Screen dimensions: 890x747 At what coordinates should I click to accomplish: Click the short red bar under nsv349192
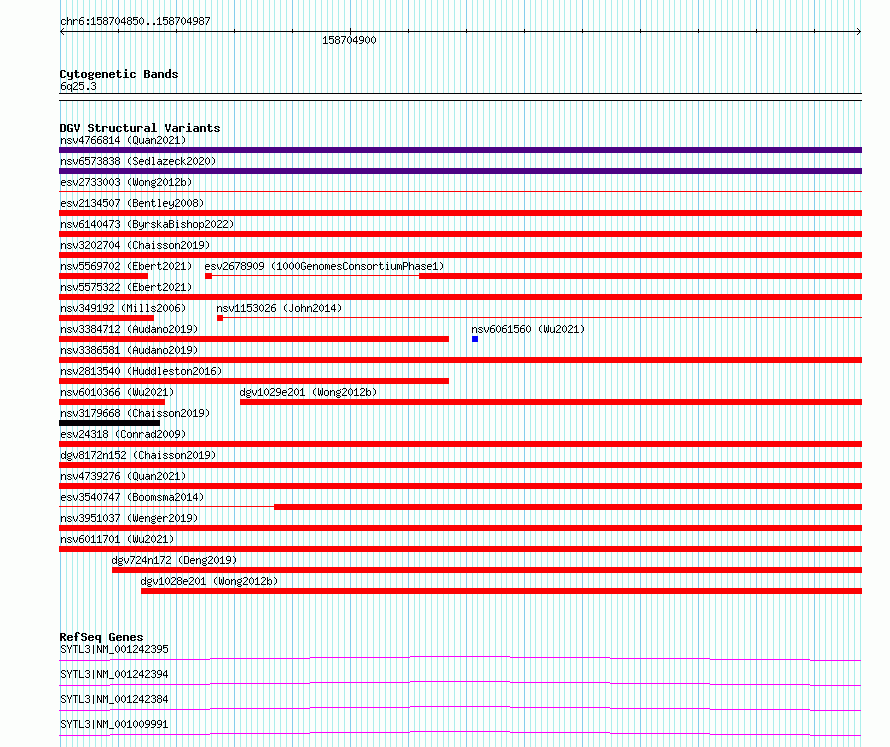106,318
